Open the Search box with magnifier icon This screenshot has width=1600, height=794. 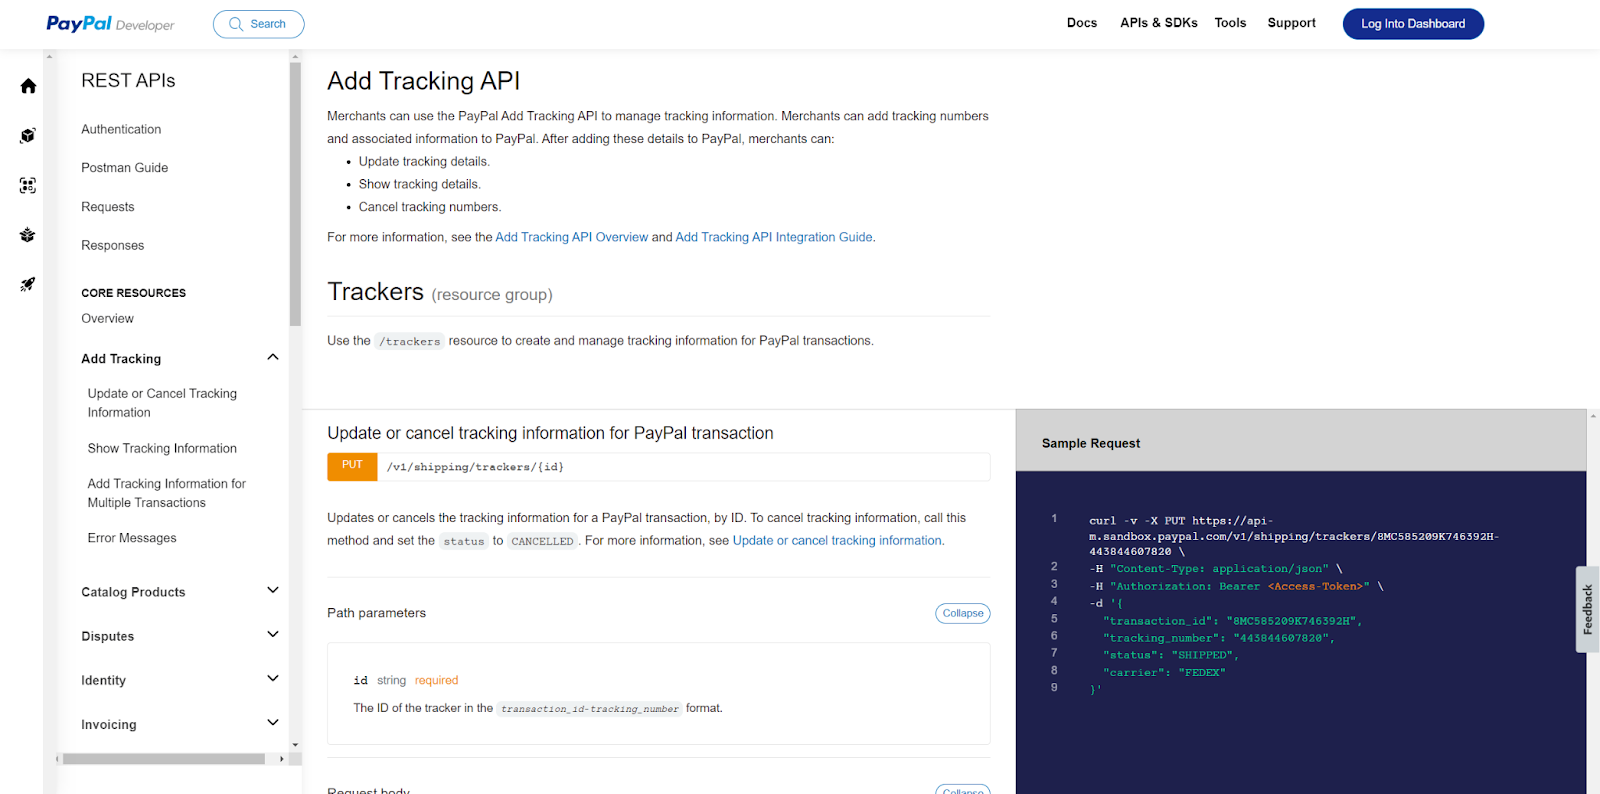point(258,24)
